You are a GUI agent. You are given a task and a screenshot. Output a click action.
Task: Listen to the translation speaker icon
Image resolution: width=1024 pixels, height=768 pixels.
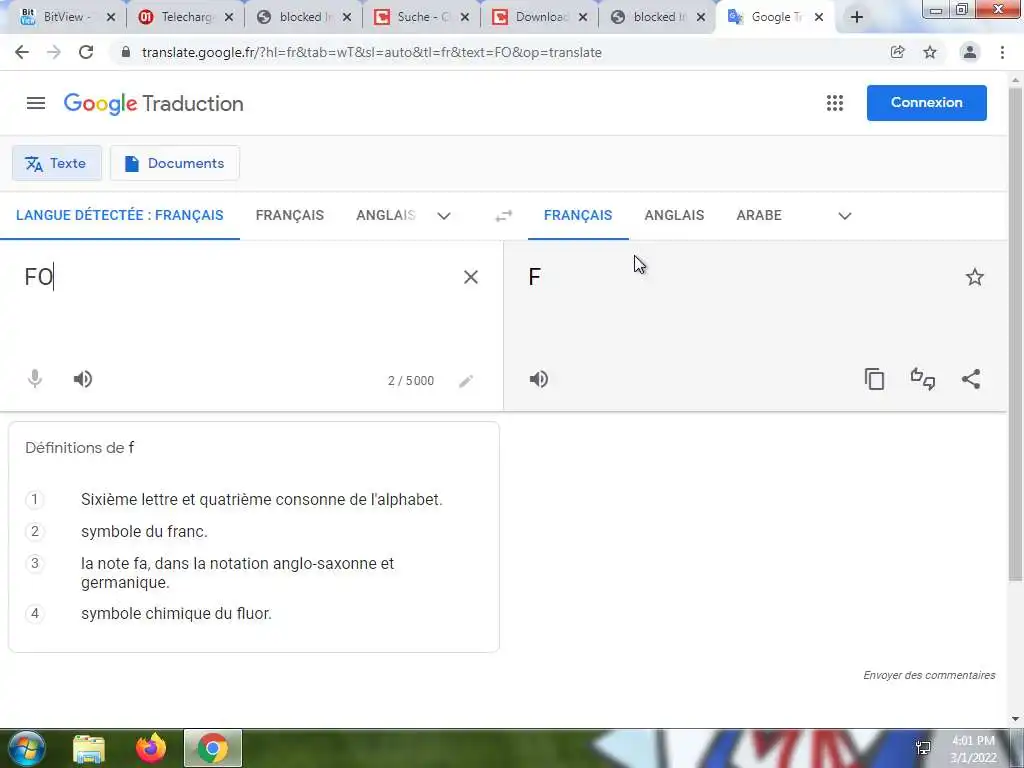click(x=539, y=379)
